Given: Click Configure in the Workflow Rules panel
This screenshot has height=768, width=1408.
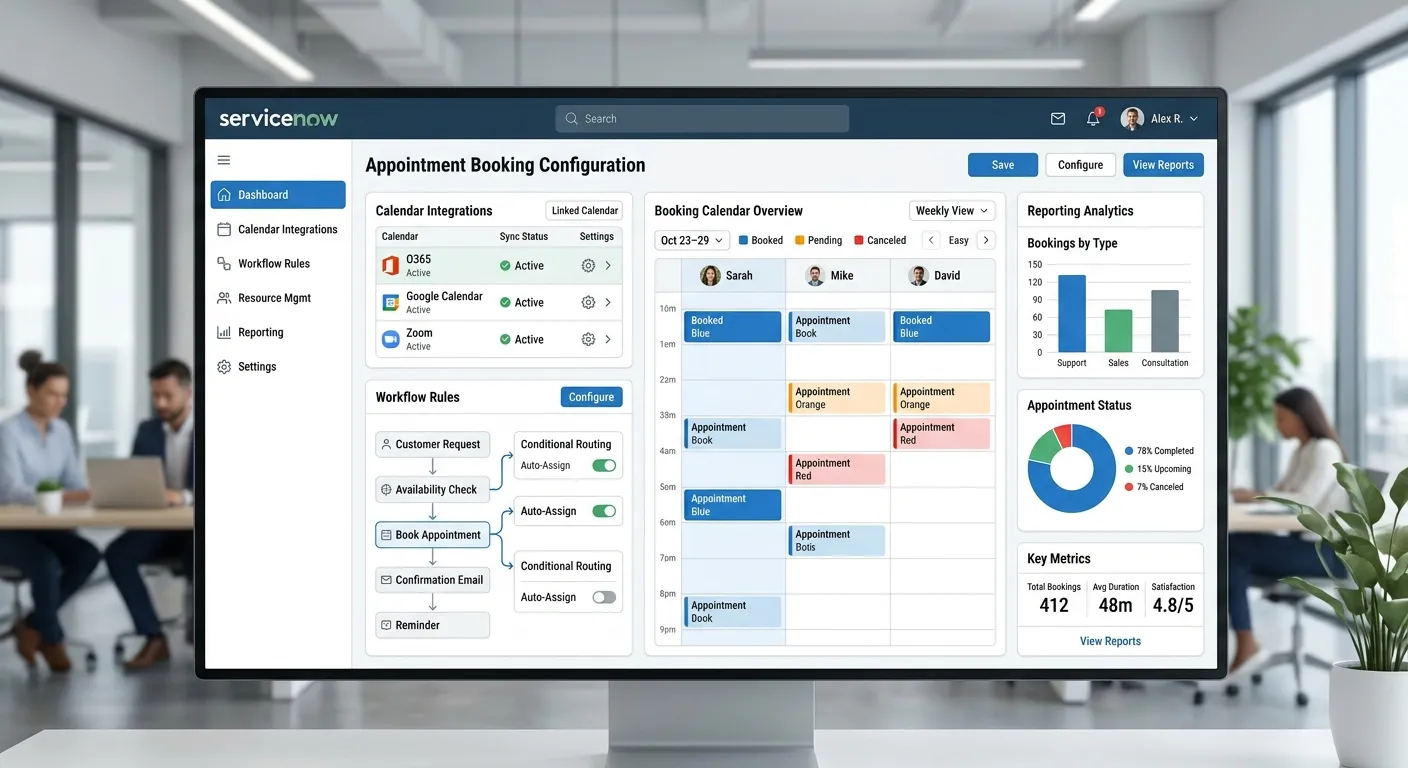Looking at the screenshot, I should (x=591, y=397).
